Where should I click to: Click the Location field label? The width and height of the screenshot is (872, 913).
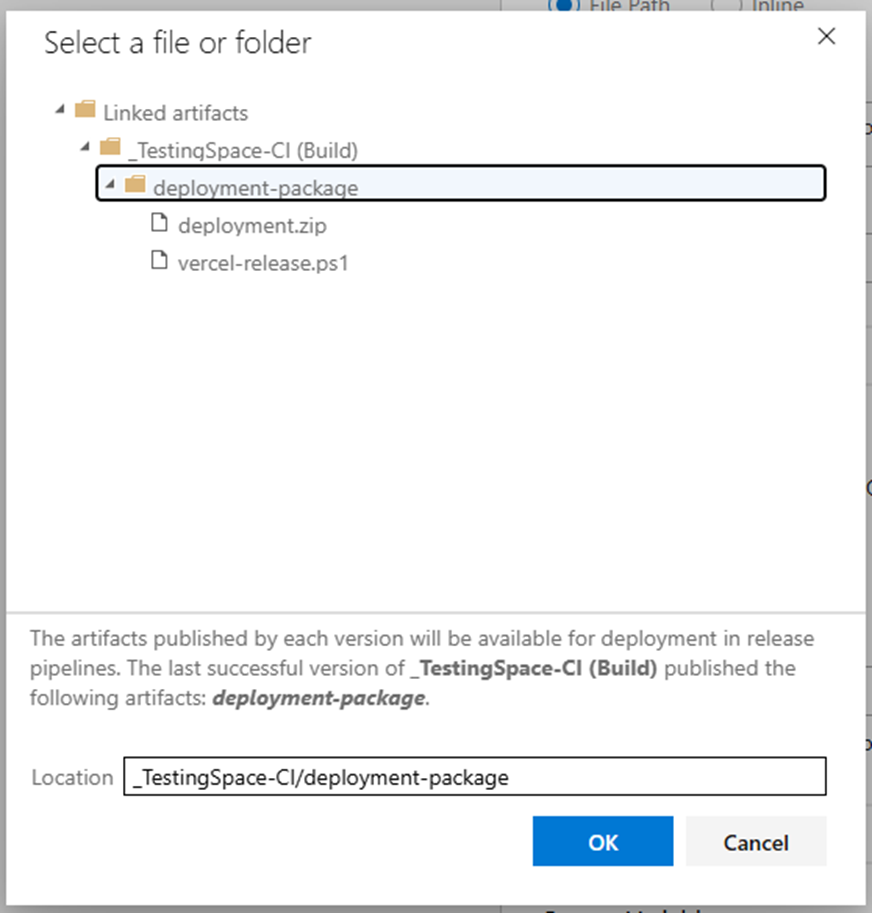coord(72,777)
